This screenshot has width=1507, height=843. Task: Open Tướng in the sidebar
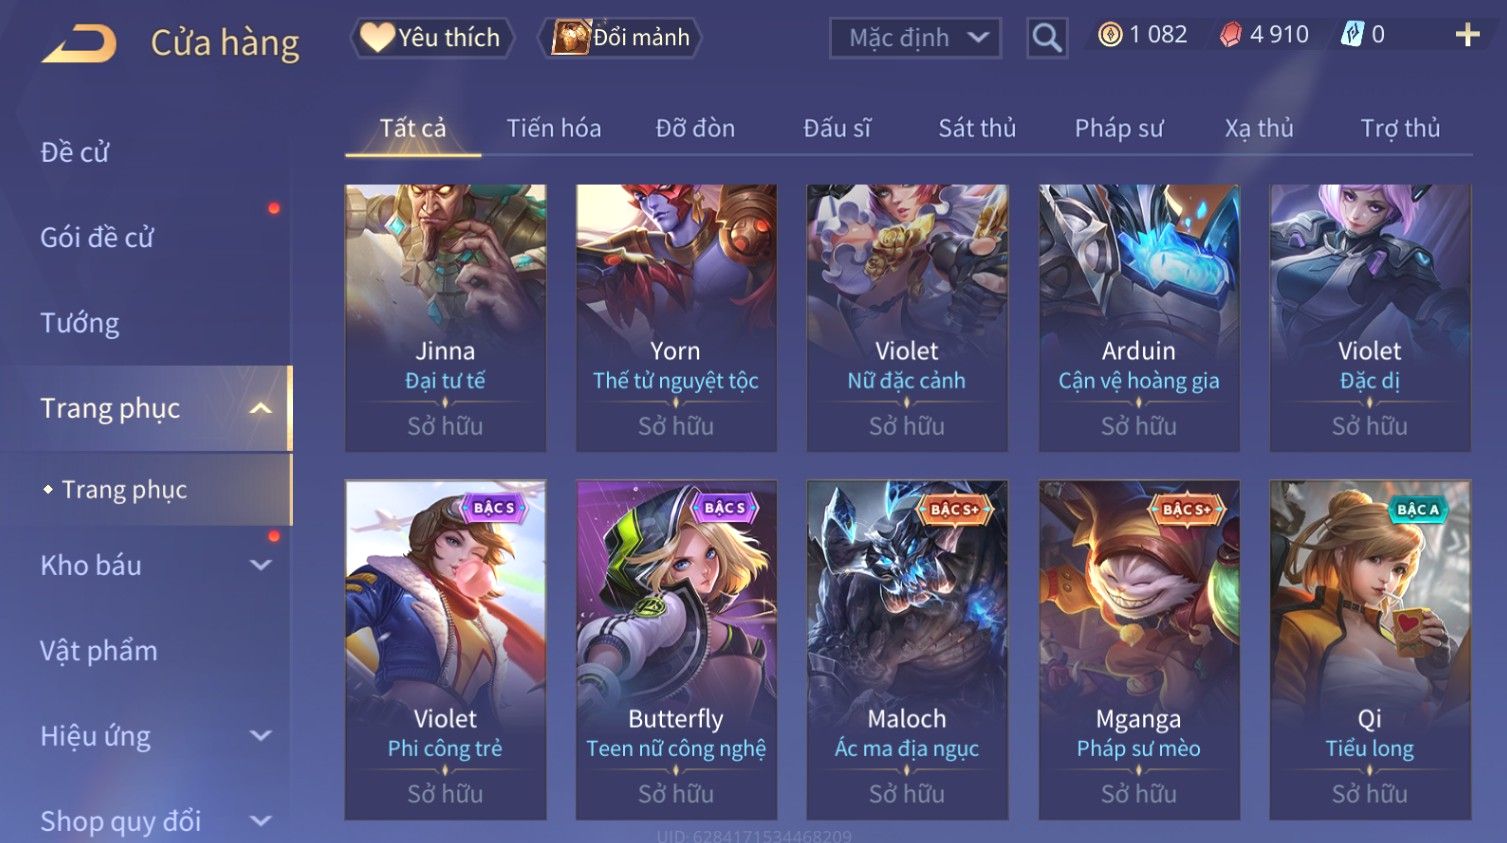coord(80,323)
